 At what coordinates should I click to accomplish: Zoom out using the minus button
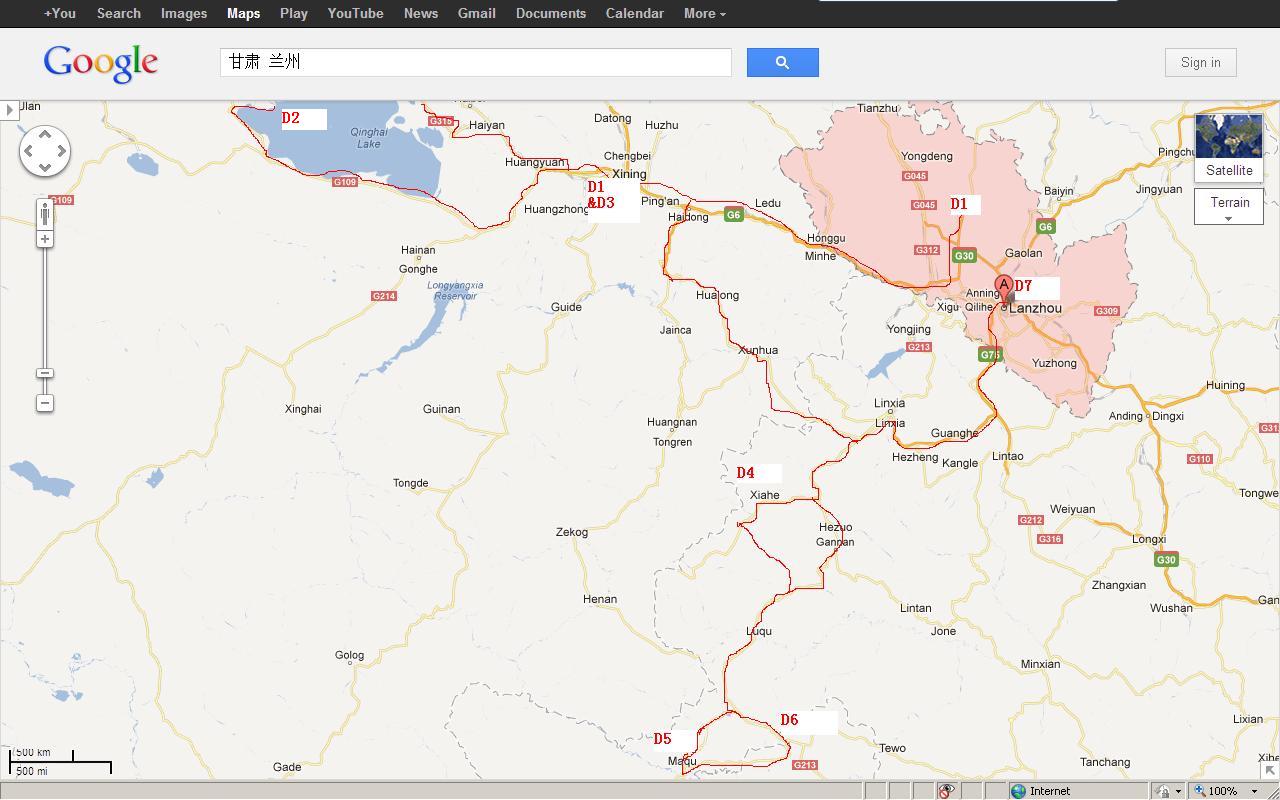click(45, 403)
